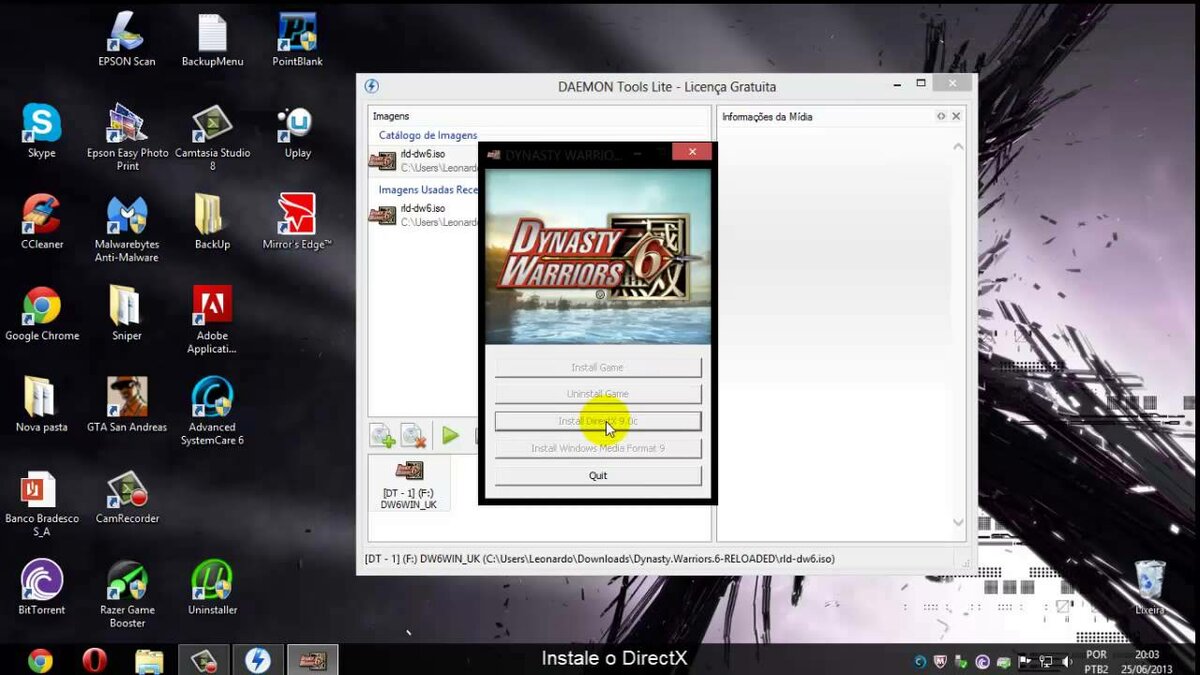Click the Catálogo de Imagens heading
Viewport: 1200px width, 675px height.
tap(428, 135)
